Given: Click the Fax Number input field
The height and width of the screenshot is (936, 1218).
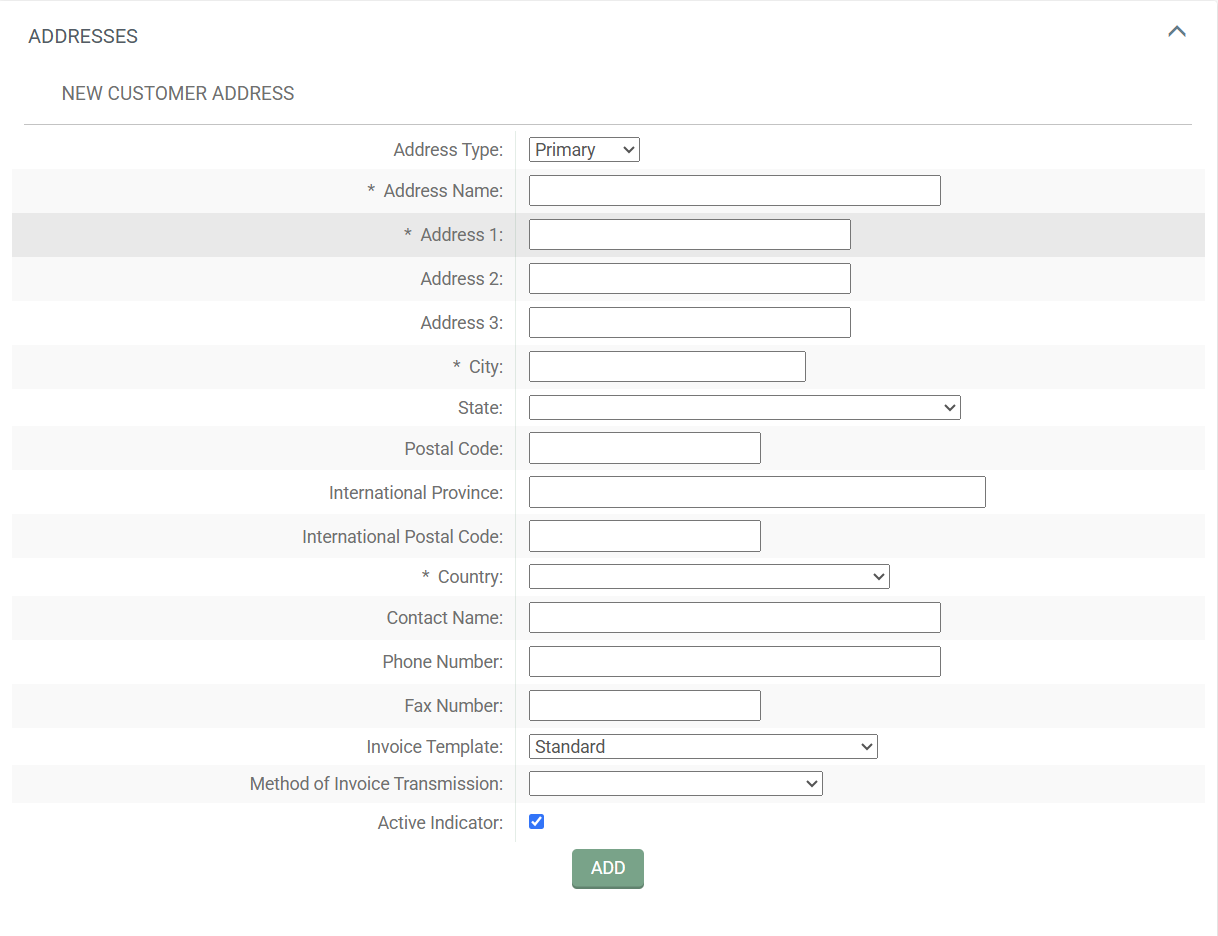Looking at the screenshot, I should (x=644, y=705).
